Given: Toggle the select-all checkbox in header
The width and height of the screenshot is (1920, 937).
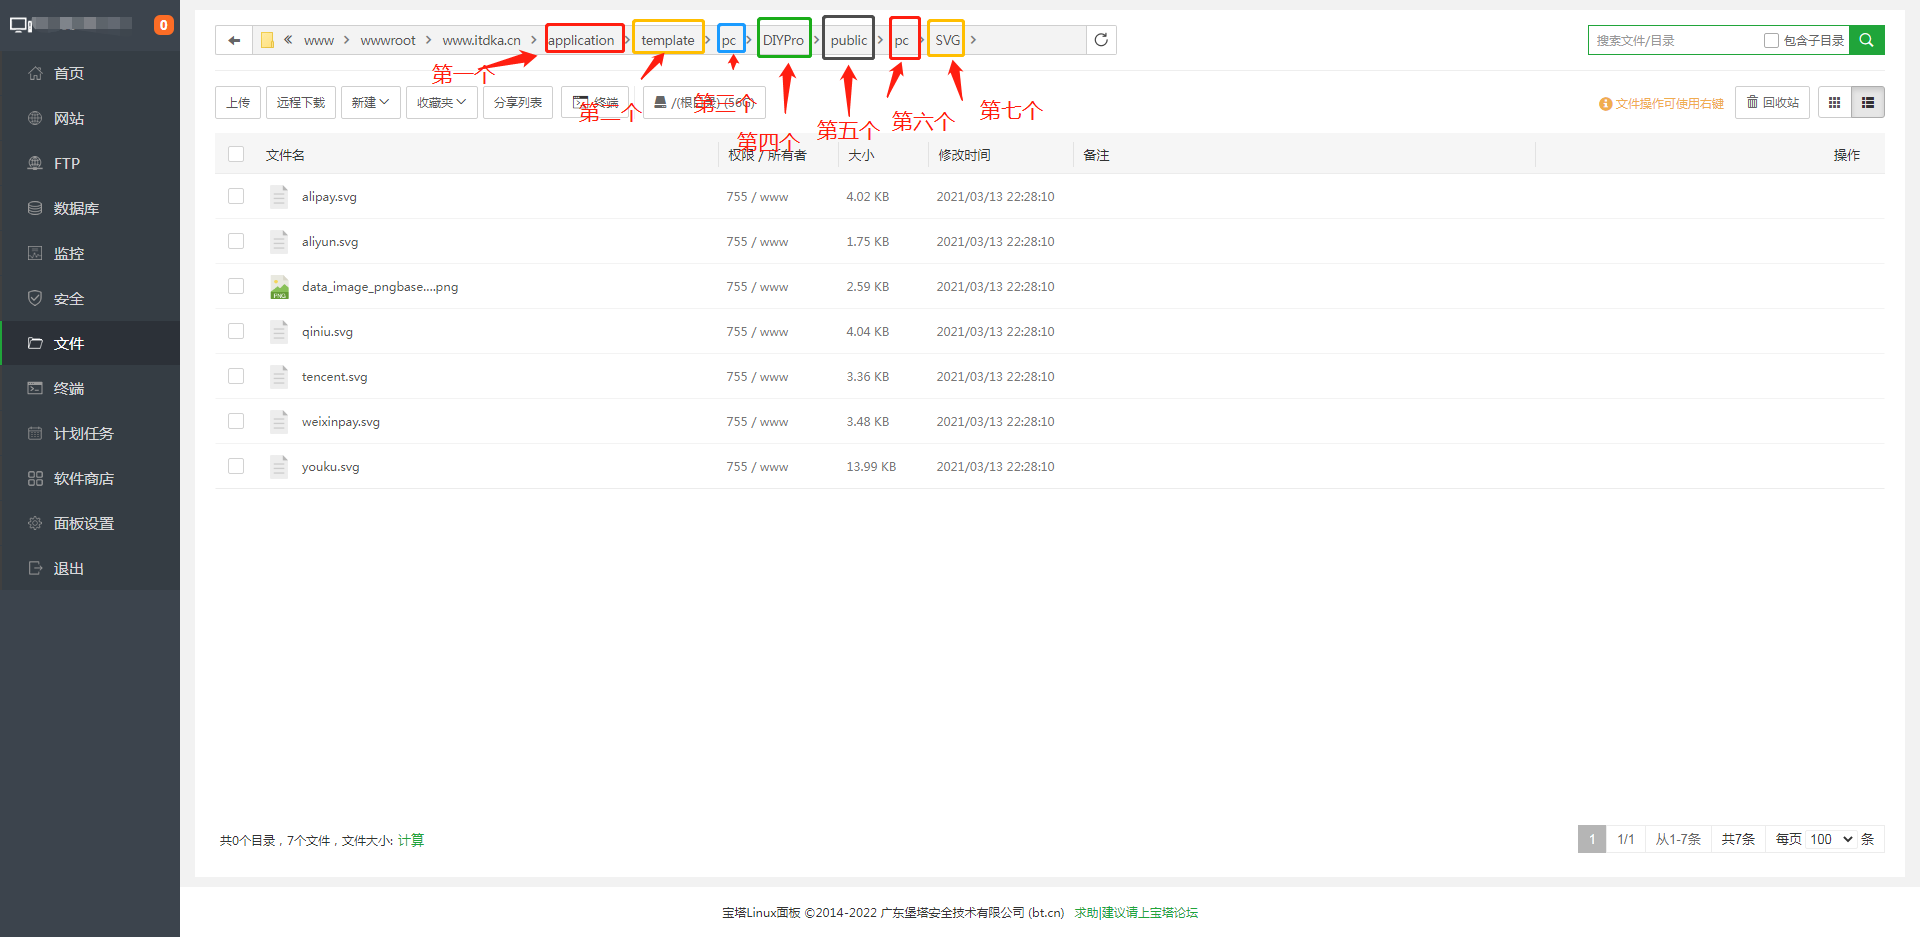Looking at the screenshot, I should (236, 154).
